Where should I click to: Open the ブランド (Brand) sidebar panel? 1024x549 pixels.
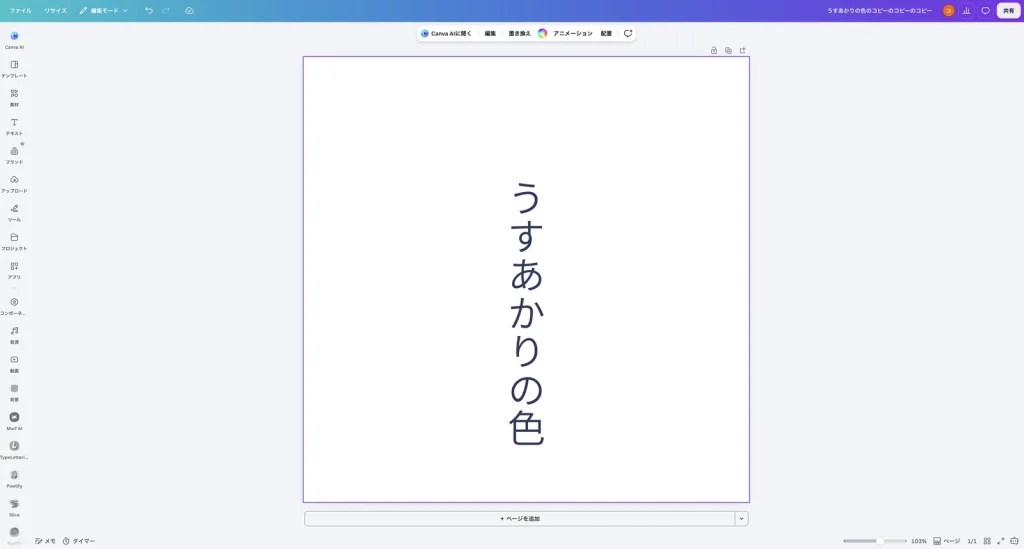(x=14, y=155)
